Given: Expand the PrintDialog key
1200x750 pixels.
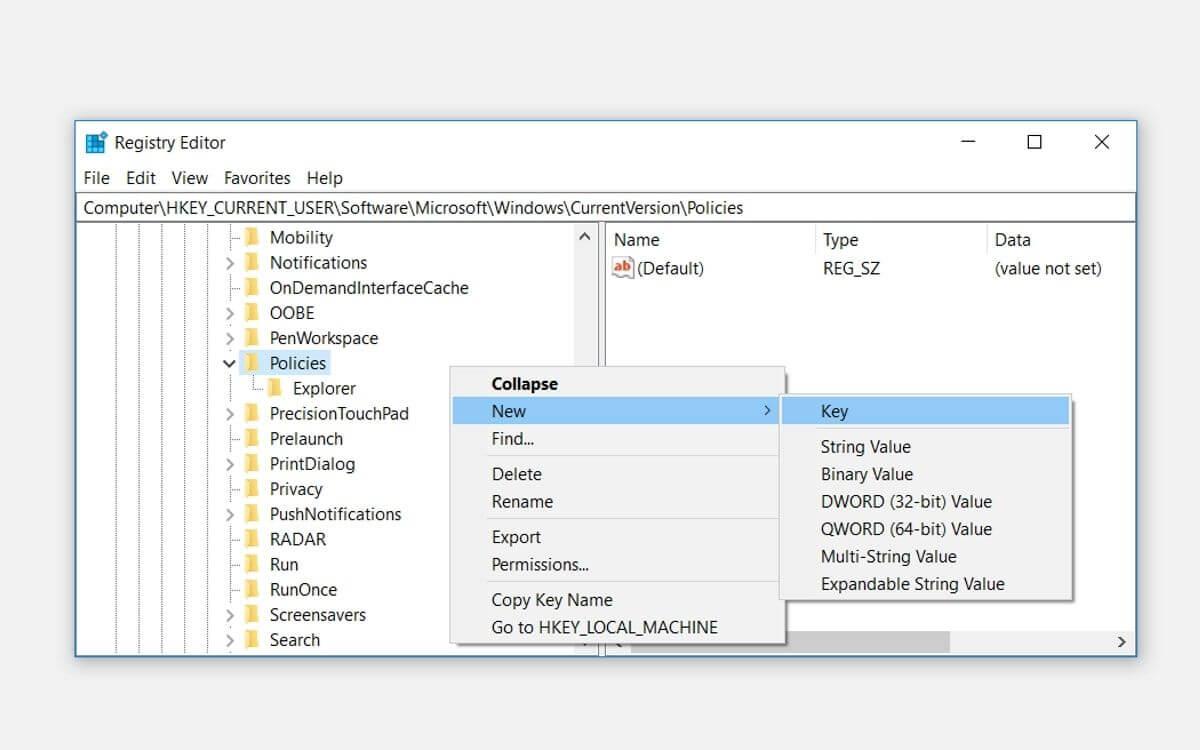Looking at the screenshot, I should coord(229,464).
